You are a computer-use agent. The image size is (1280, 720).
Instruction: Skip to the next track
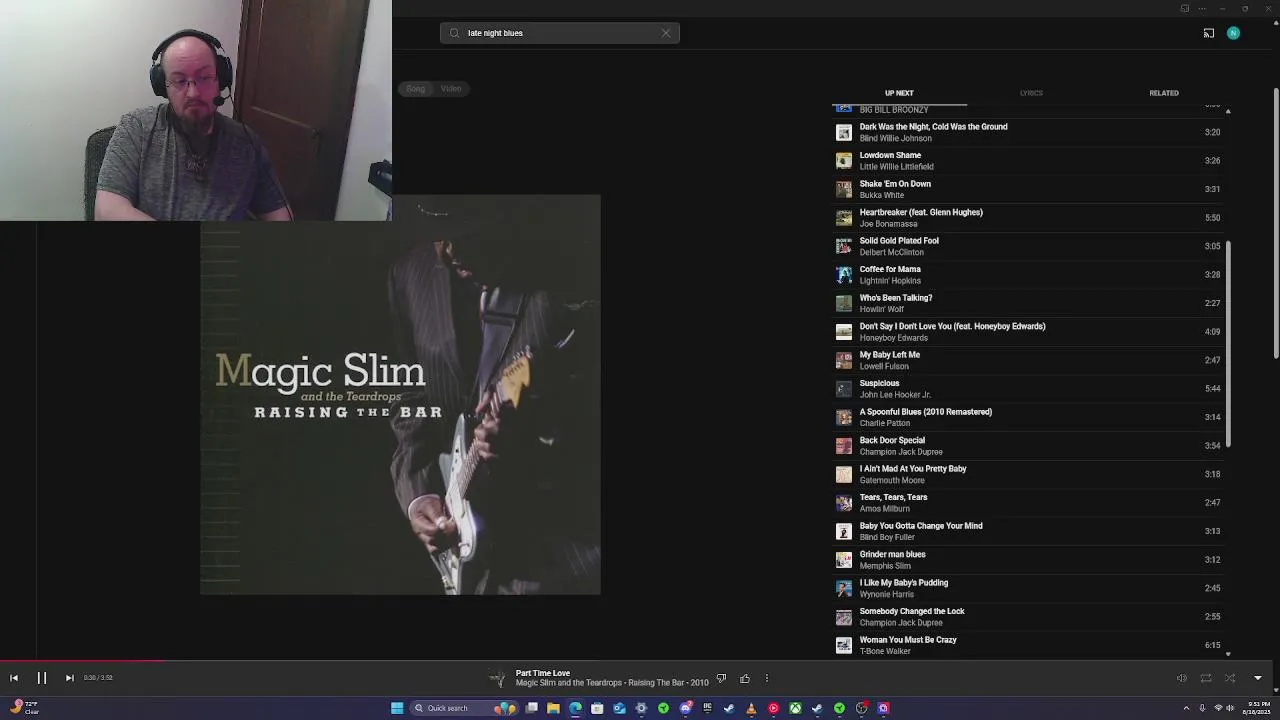pyautogui.click(x=69, y=678)
